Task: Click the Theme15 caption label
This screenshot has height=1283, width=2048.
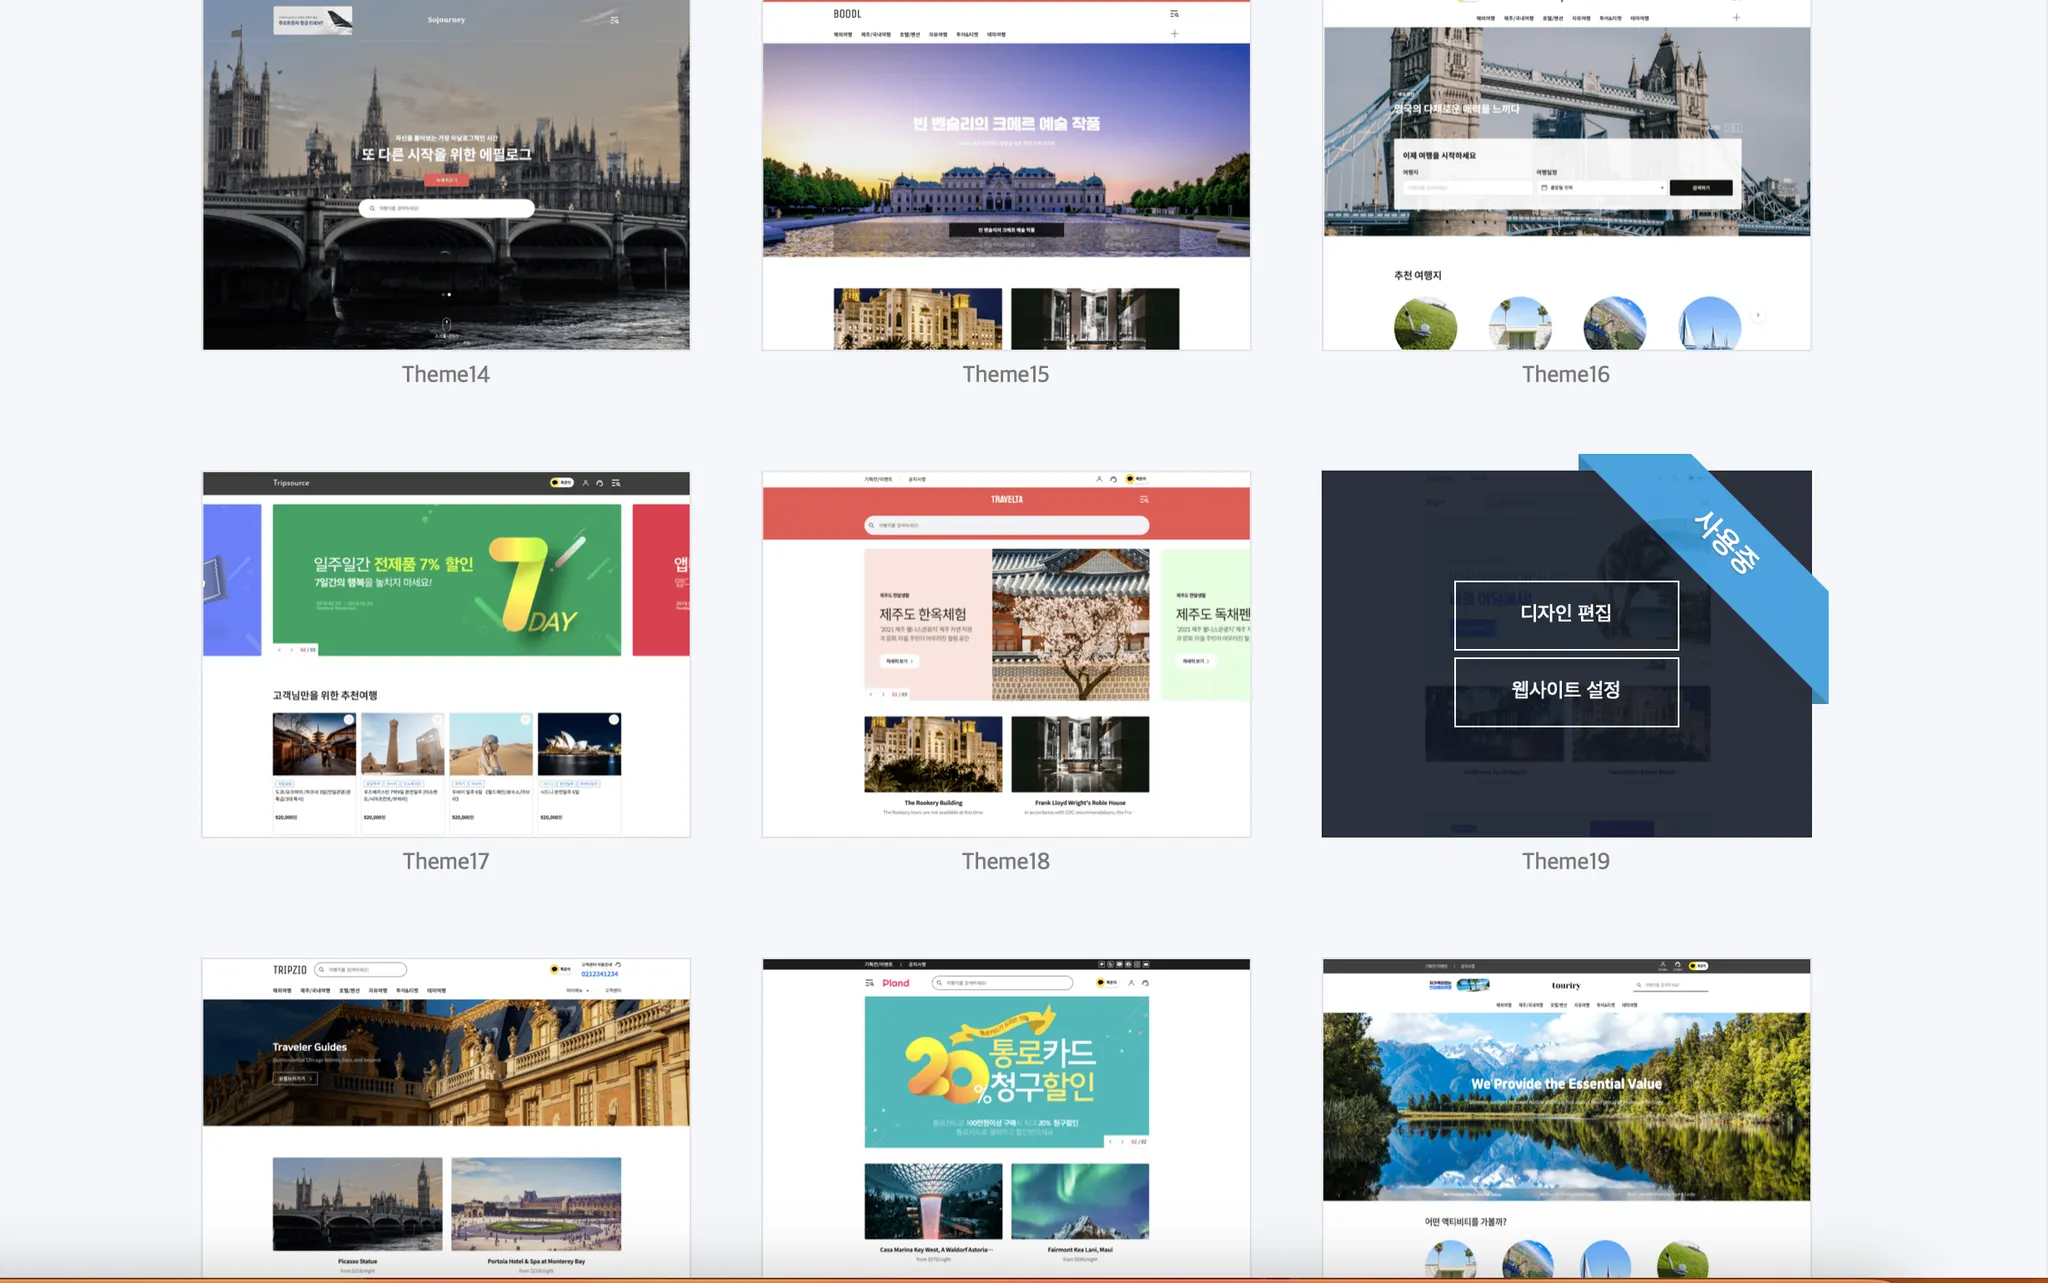Action: 1006,375
